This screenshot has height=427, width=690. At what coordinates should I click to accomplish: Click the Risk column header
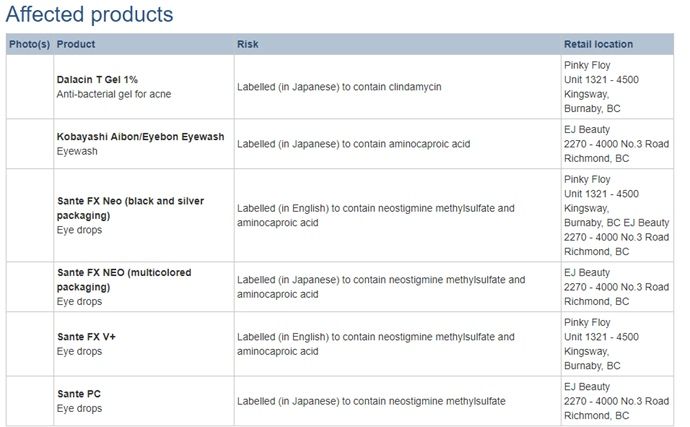(248, 44)
